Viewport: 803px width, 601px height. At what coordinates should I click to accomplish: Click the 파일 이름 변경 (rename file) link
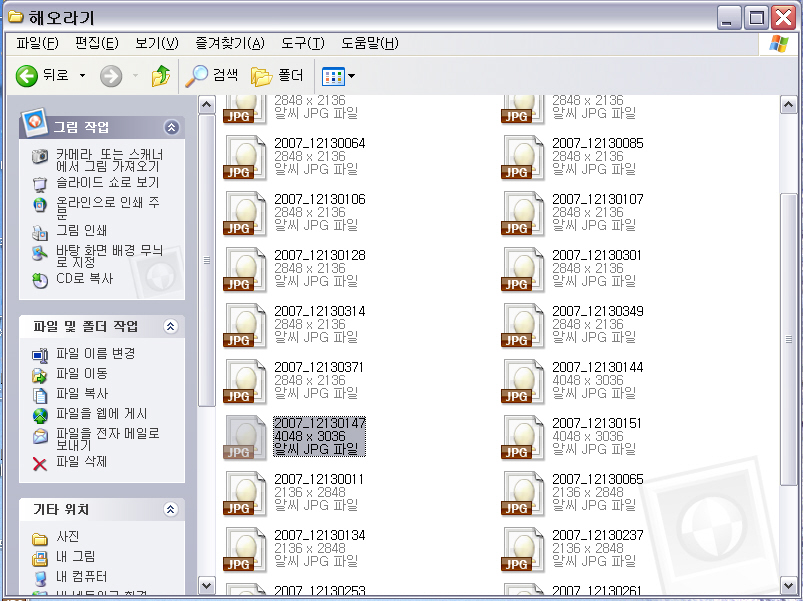point(95,354)
